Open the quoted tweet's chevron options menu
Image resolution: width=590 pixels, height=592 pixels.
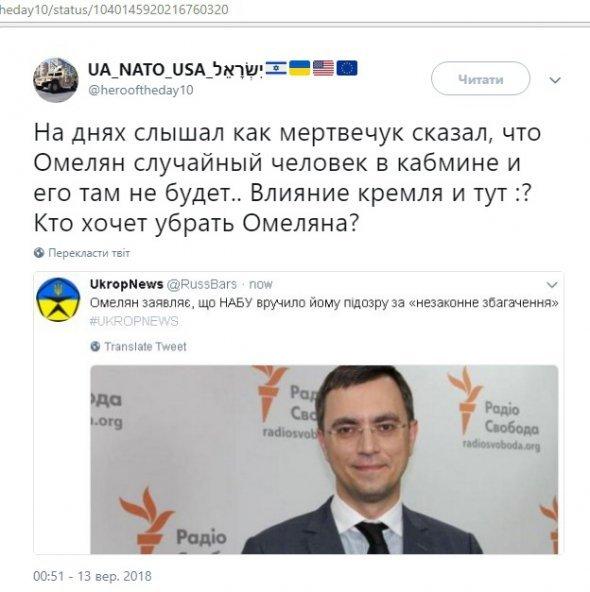click(552, 285)
